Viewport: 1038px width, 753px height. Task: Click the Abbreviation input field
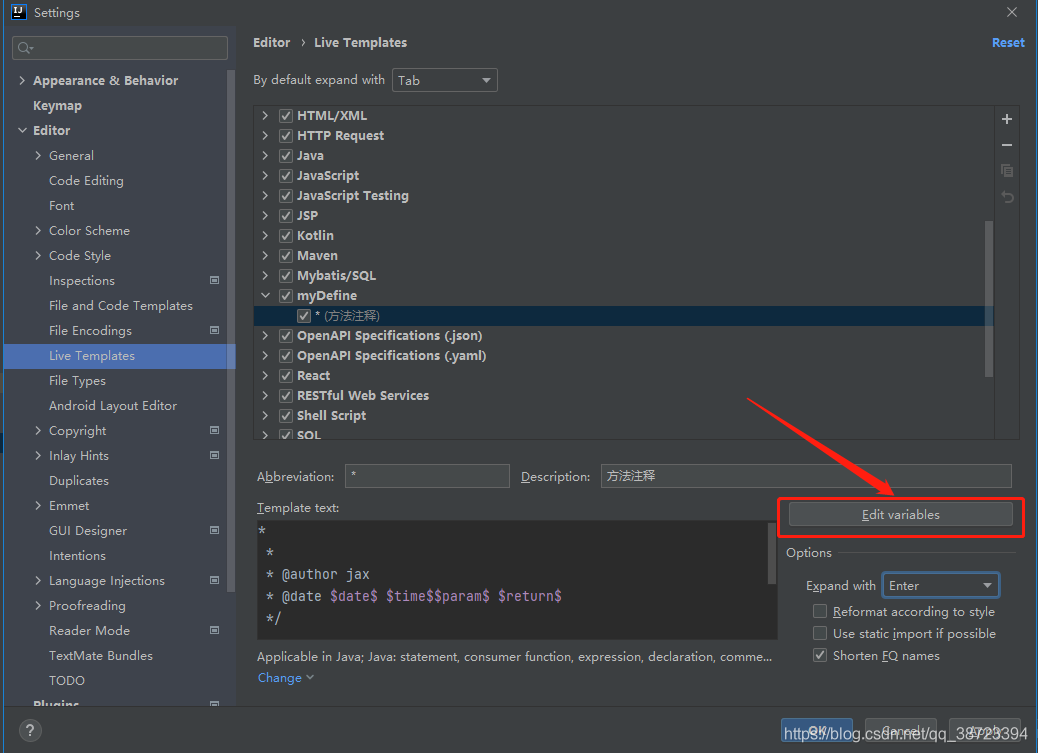pyautogui.click(x=427, y=476)
